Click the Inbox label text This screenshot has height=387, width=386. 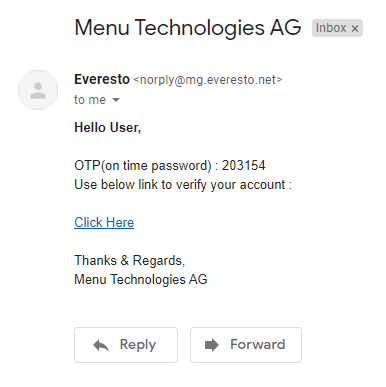point(331,28)
